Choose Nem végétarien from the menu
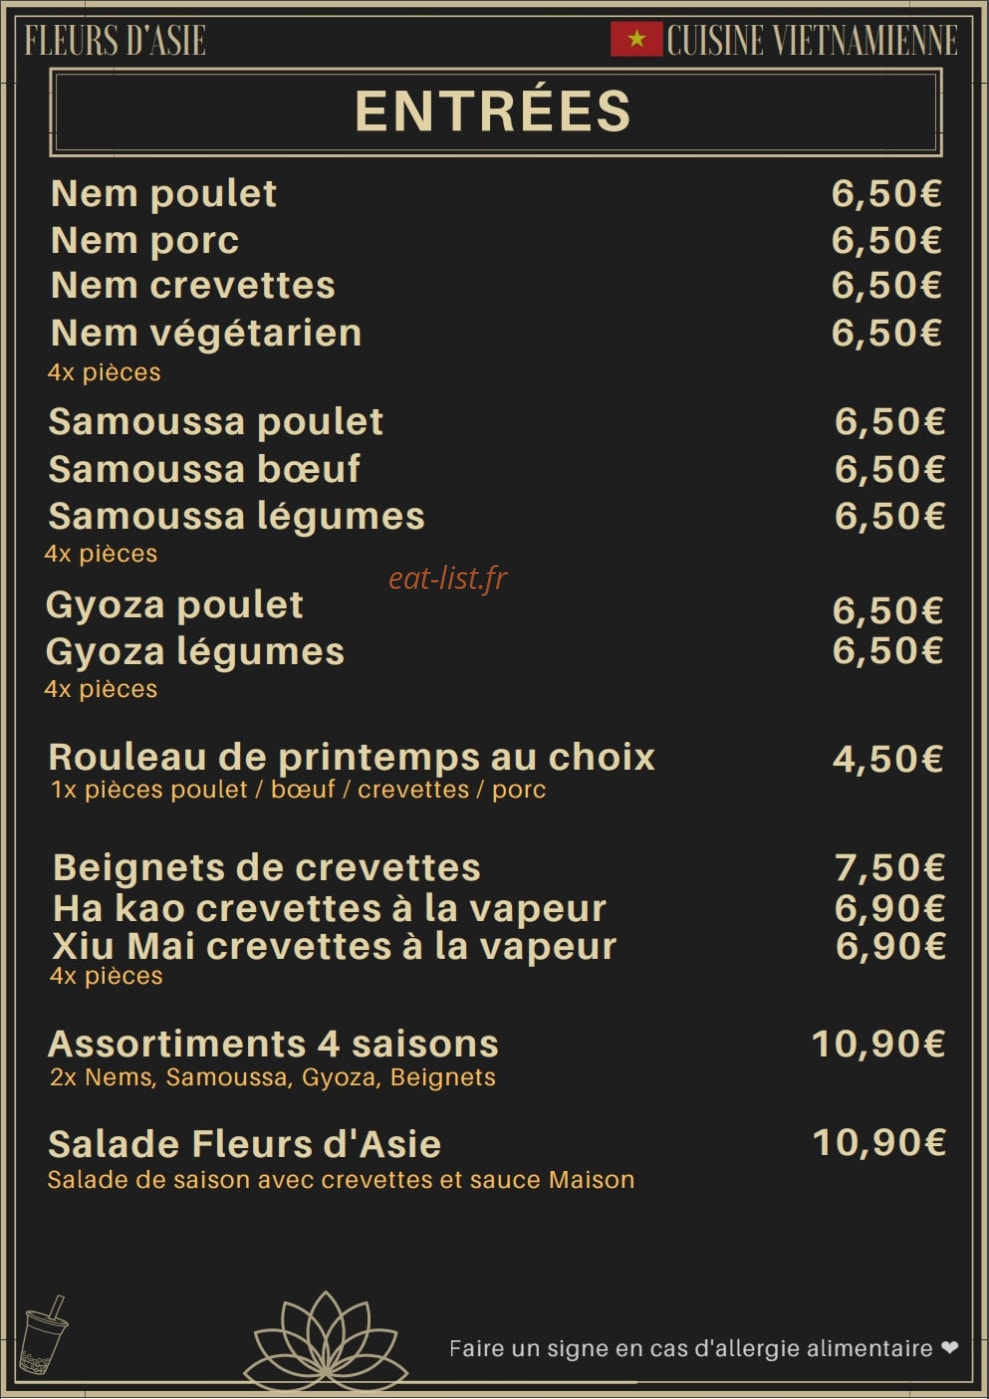This screenshot has width=989, height=1399. [206, 333]
